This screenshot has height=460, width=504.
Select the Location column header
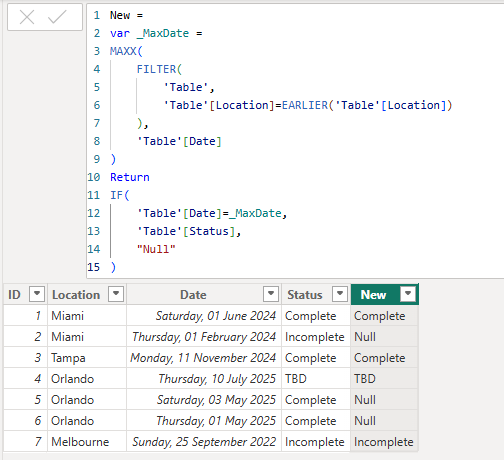[x=76, y=295]
